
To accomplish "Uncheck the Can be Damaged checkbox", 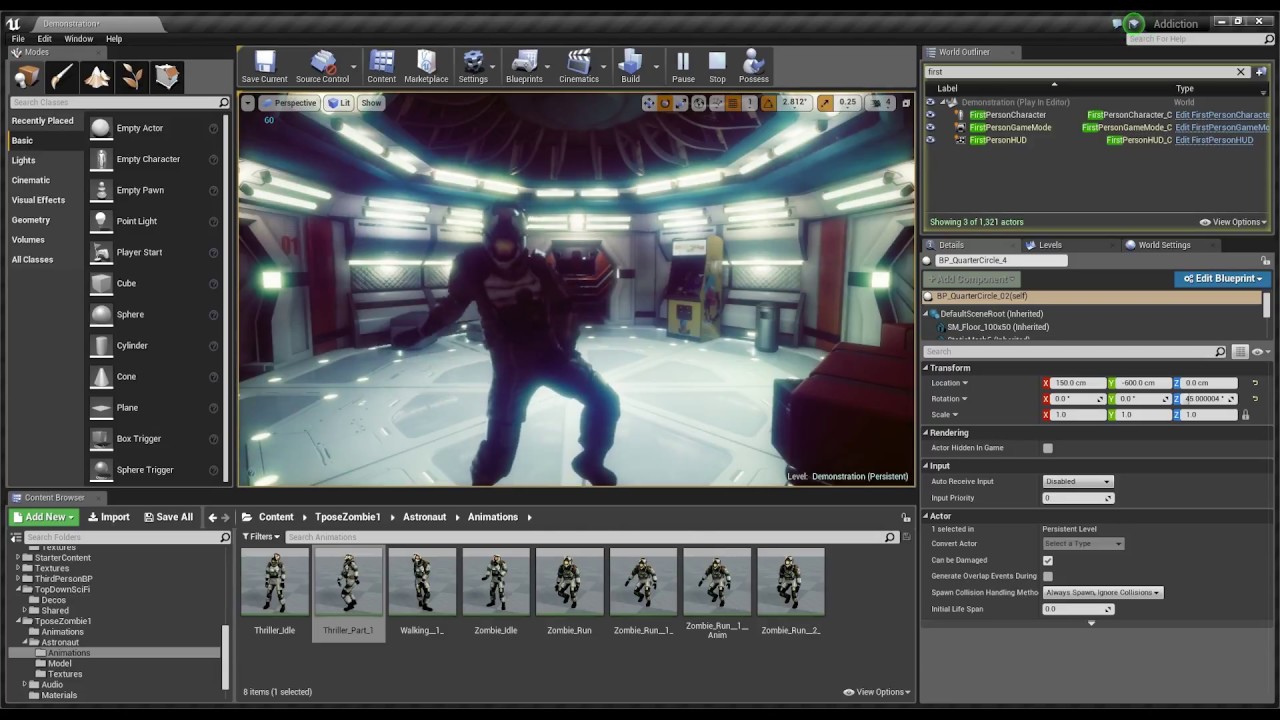I will (x=1047, y=560).
